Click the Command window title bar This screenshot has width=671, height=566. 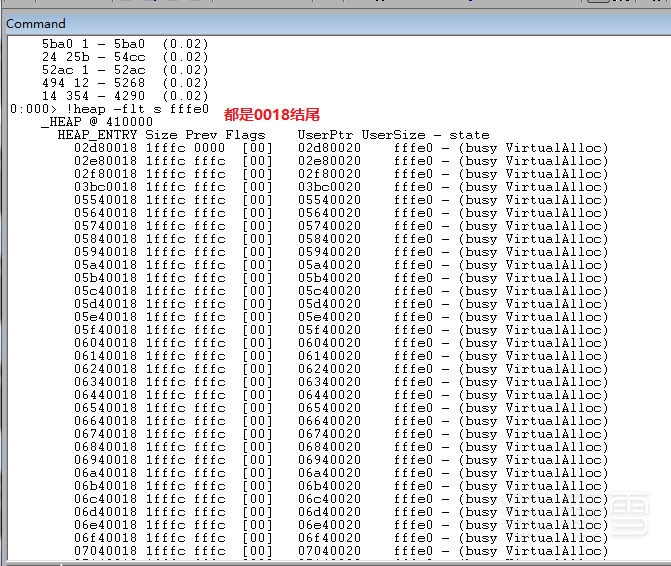(336, 24)
